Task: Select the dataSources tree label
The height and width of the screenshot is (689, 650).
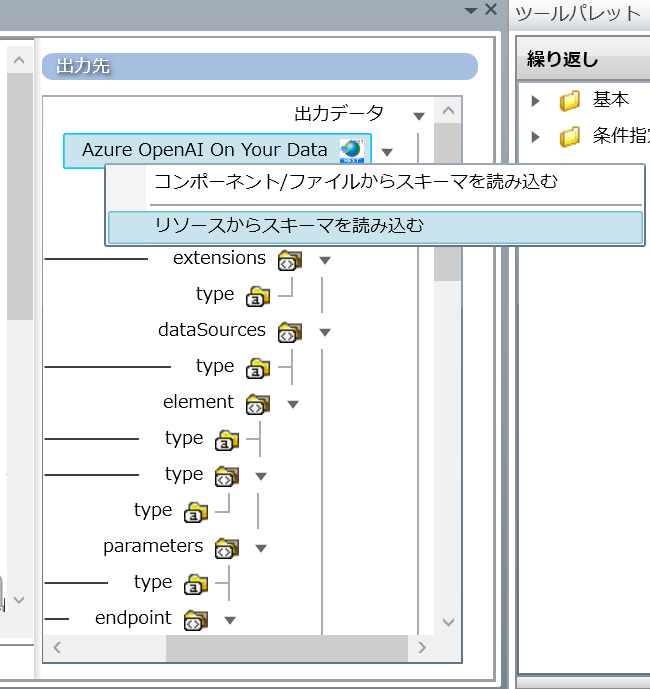Action: (212, 330)
